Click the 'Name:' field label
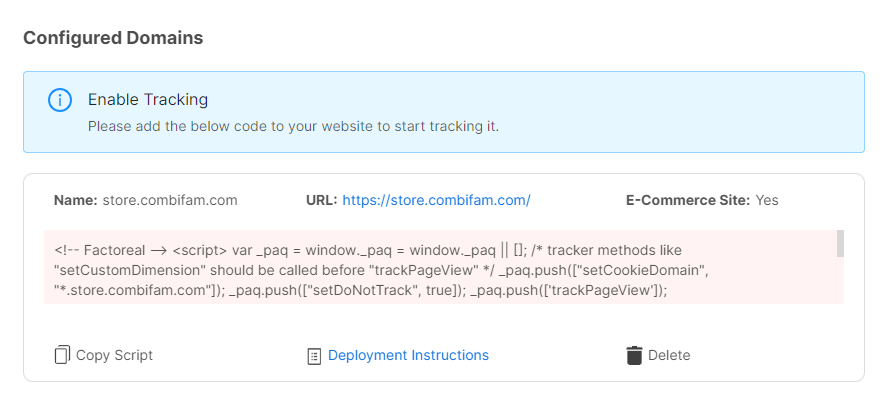The width and height of the screenshot is (887, 402). (x=76, y=200)
